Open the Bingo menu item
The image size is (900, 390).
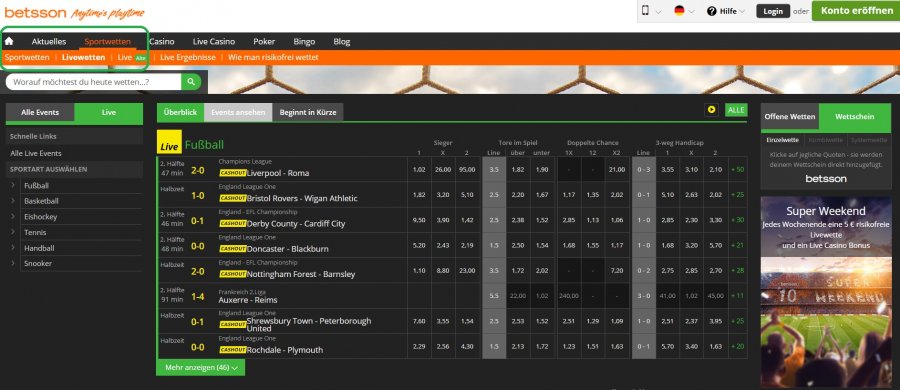pos(304,41)
